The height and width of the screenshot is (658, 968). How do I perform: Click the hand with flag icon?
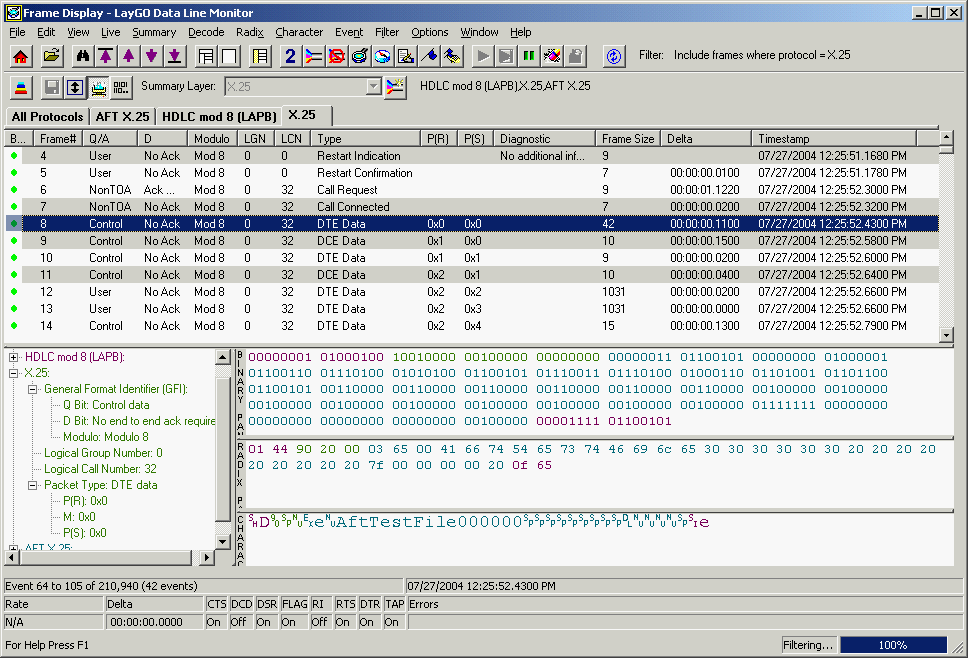[x=452, y=56]
